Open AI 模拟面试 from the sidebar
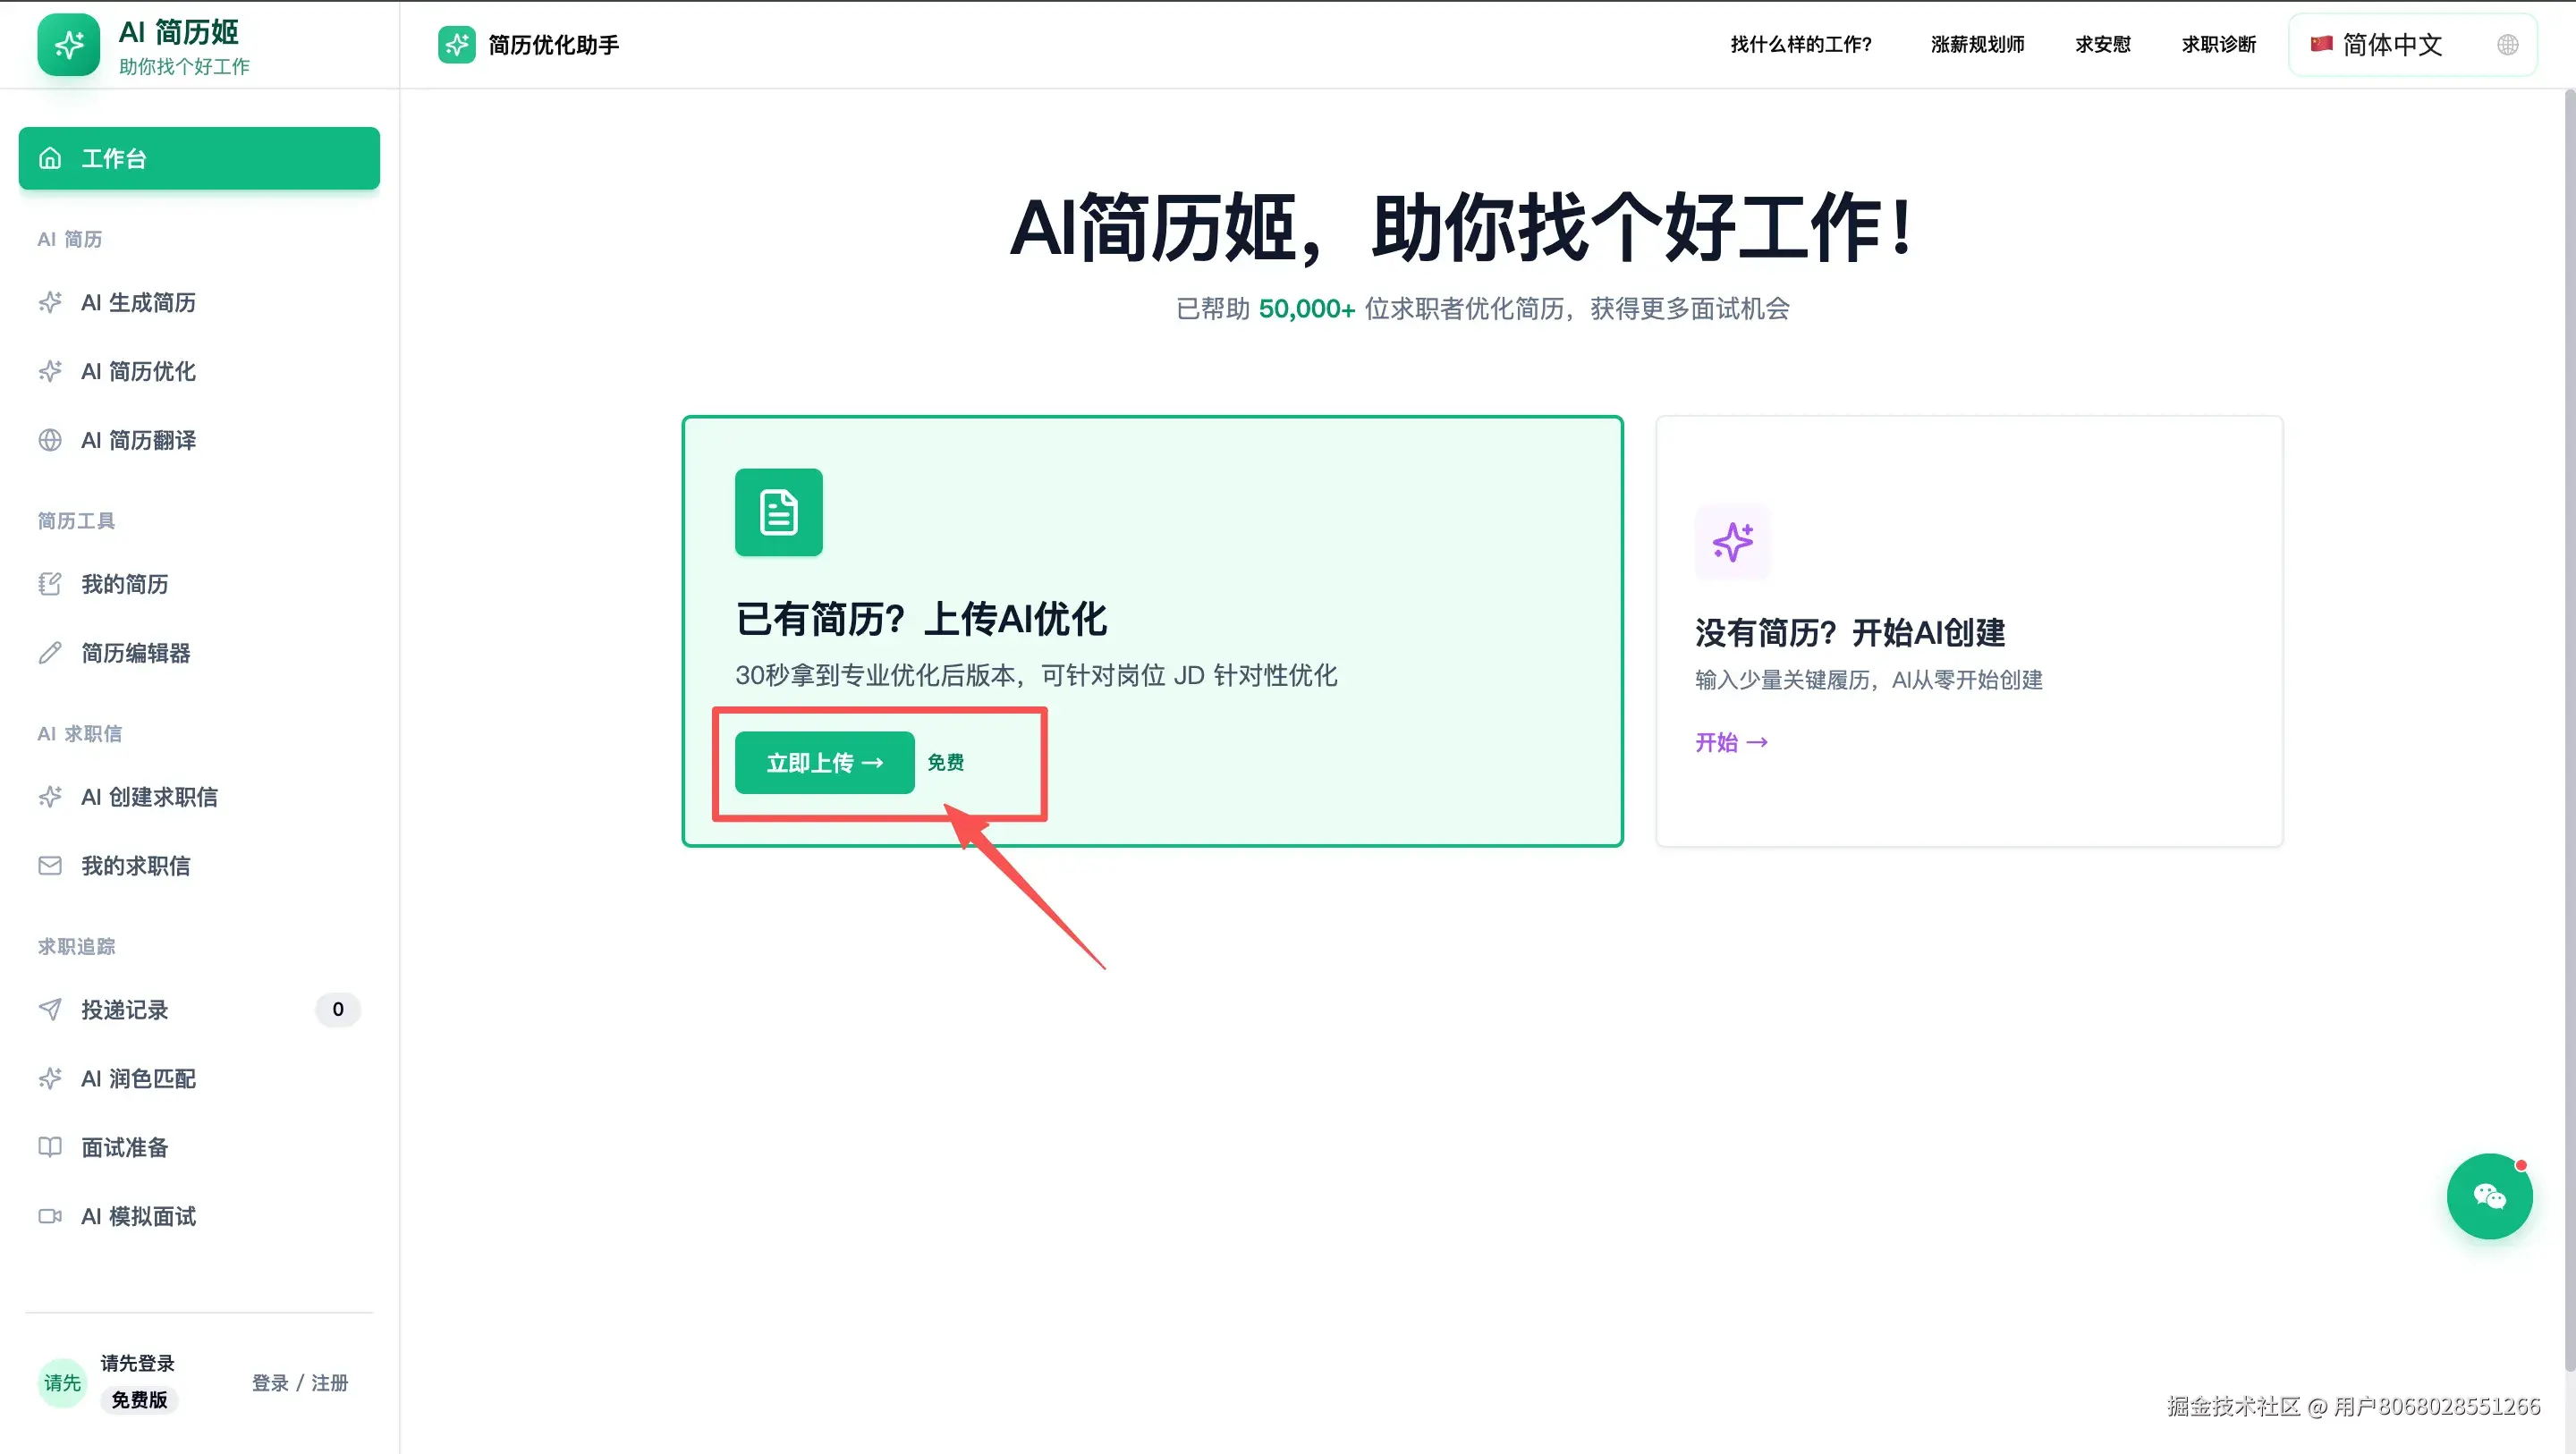The width and height of the screenshot is (2576, 1454). click(x=138, y=1216)
